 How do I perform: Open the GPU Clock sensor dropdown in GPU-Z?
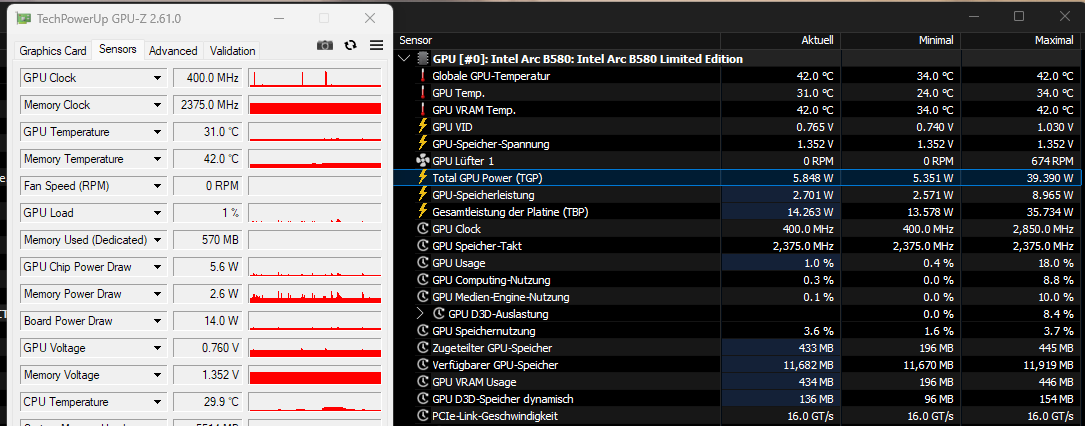(x=158, y=78)
